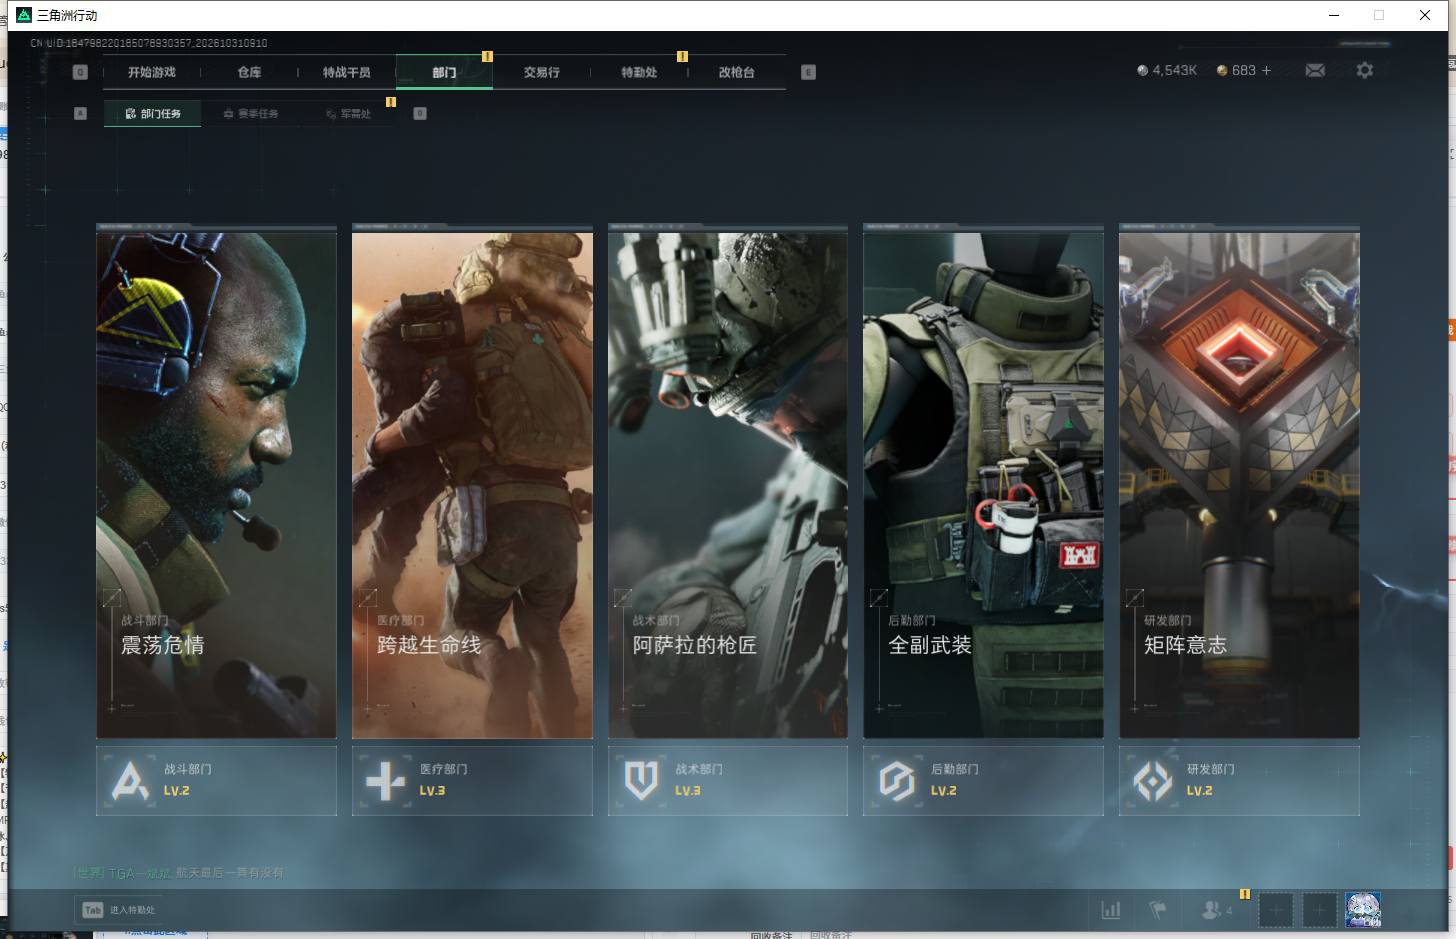The width and height of the screenshot is (1456, 939).
Task: Add teammate in first empty squad slot
Action: pos(1275,910)
